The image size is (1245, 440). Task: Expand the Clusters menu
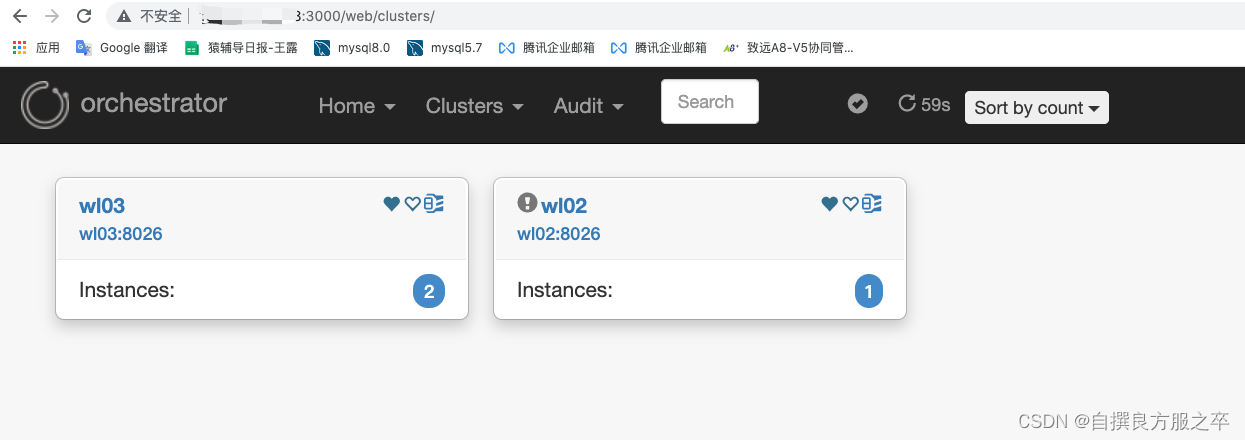[x=475, y=106]
